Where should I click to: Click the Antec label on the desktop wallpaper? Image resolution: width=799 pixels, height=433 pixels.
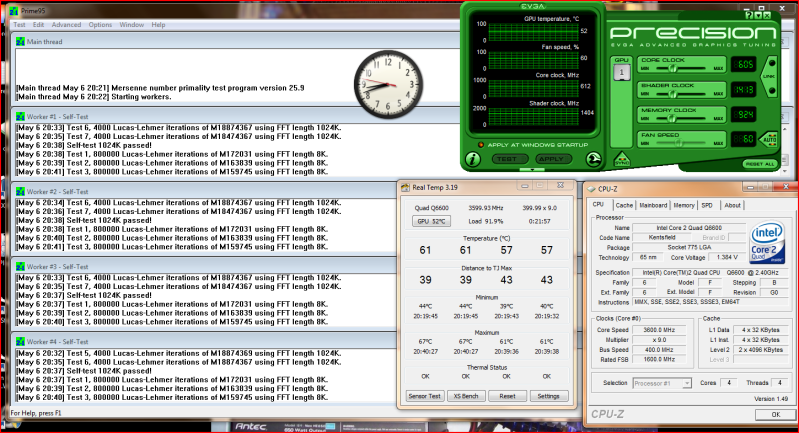click(x=251, y=426)
